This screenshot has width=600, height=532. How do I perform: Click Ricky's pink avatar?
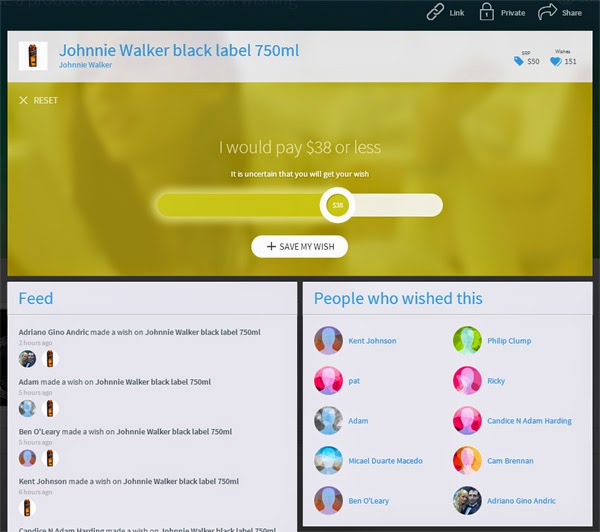pos(467,381)
